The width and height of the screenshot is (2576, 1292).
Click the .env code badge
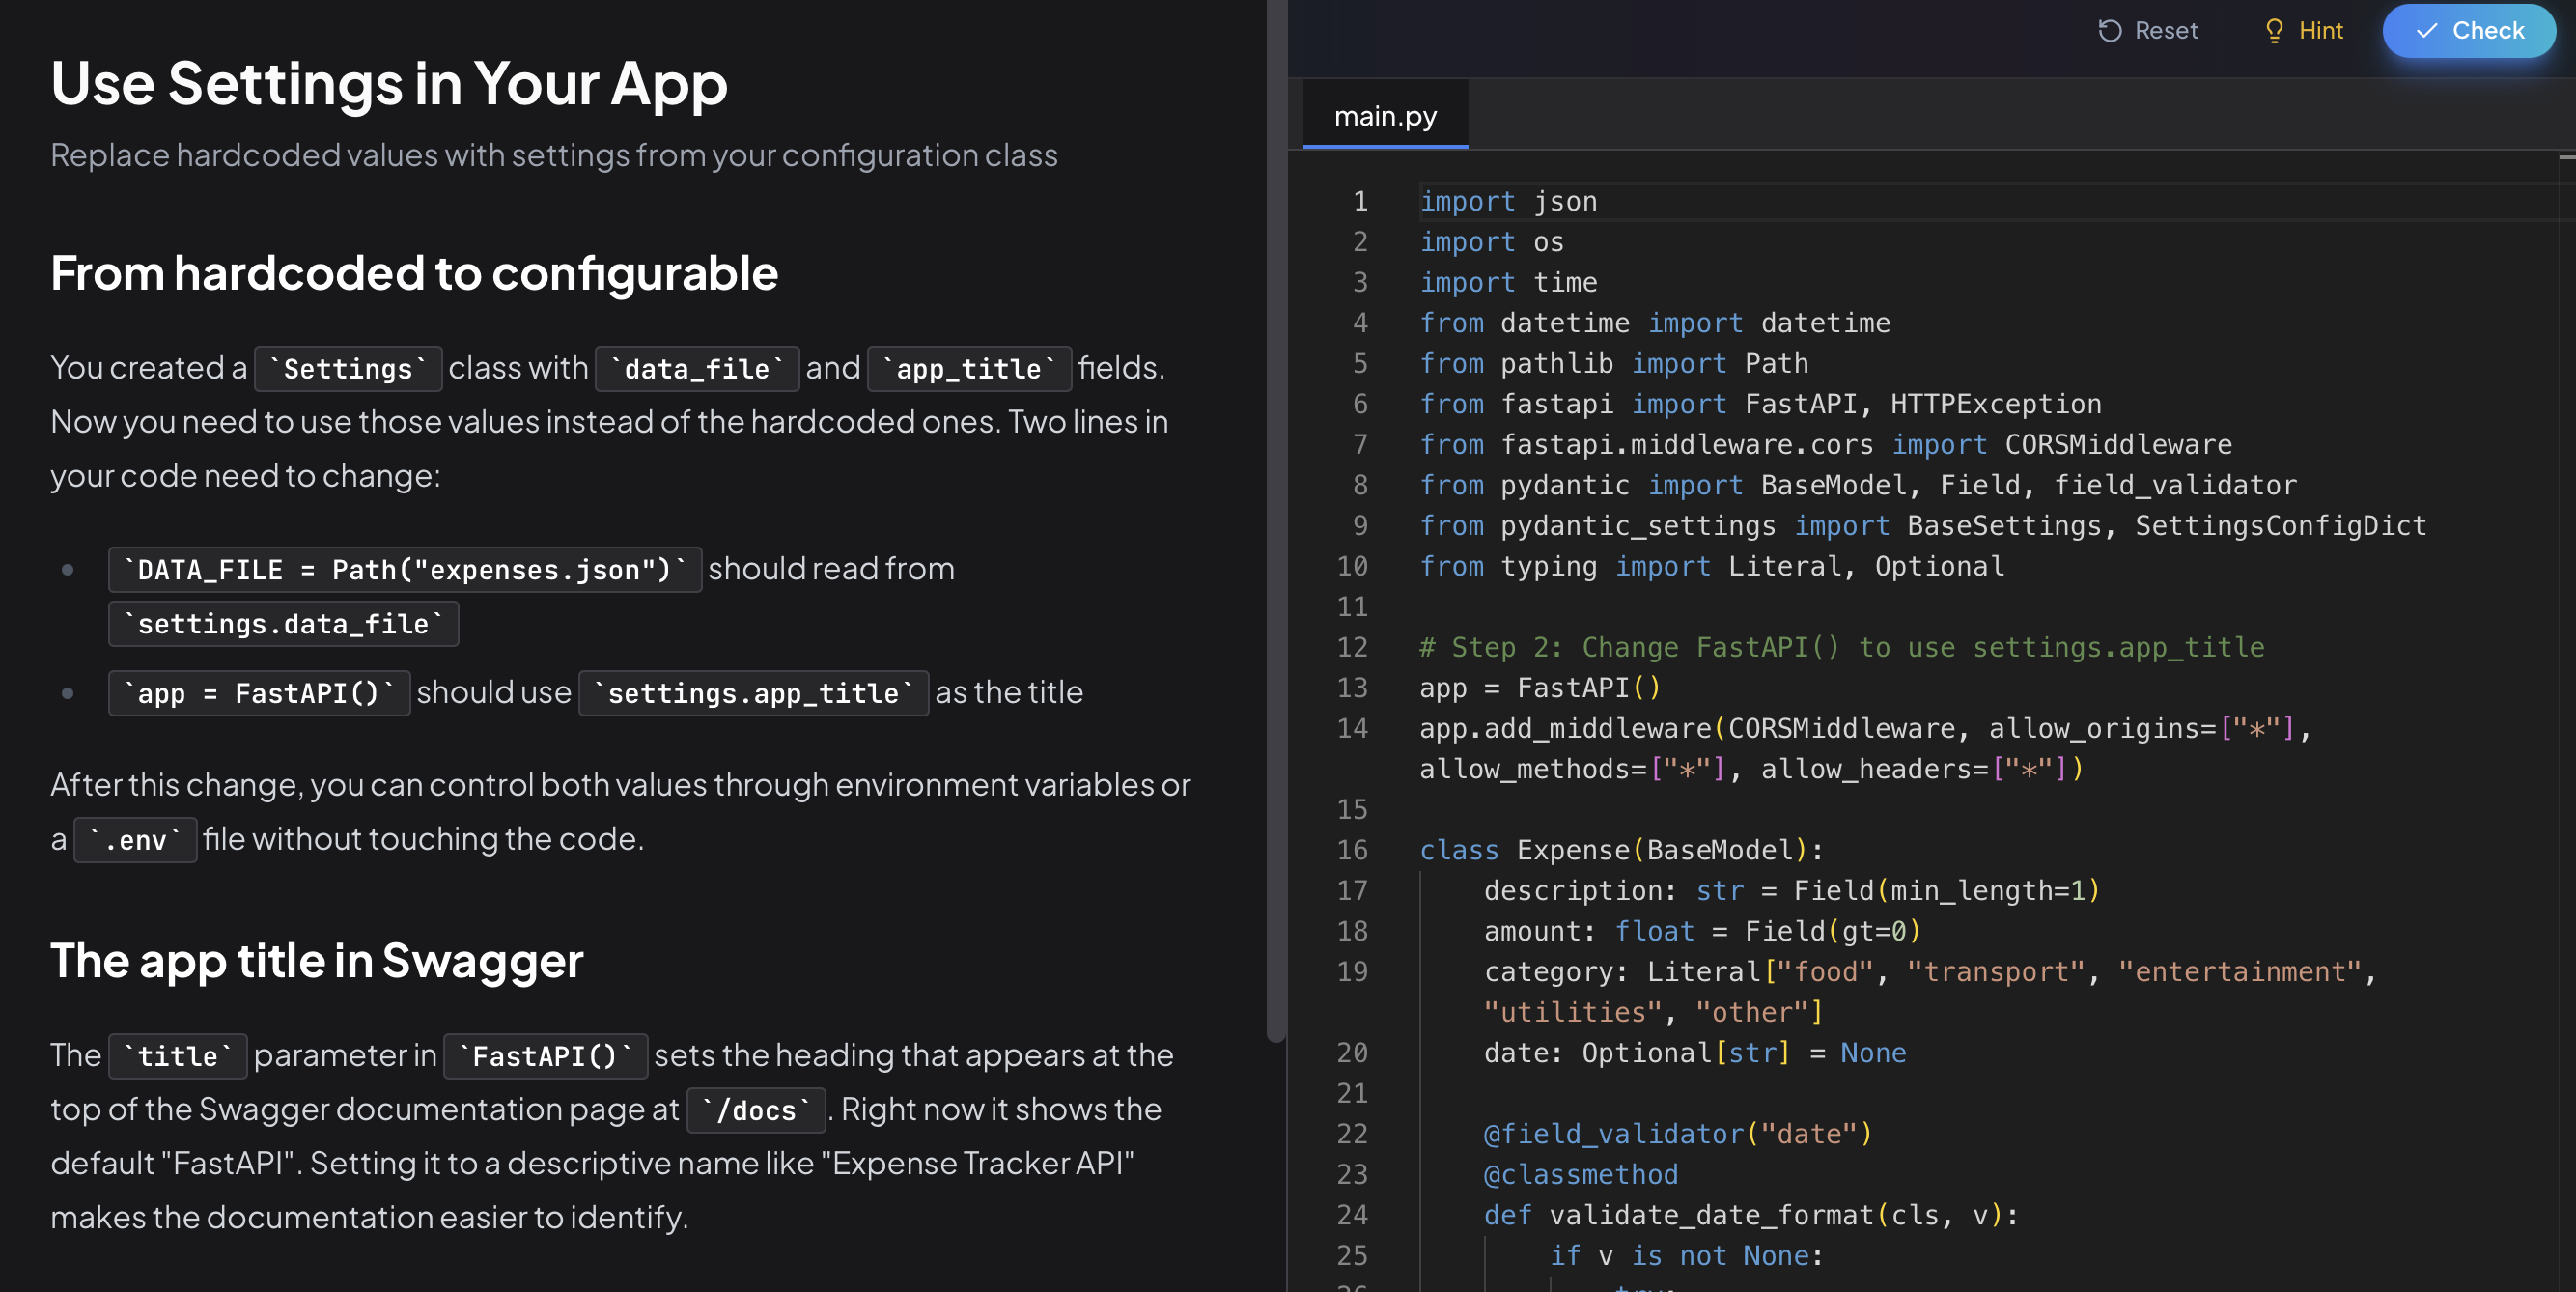[x=134, y=839]
